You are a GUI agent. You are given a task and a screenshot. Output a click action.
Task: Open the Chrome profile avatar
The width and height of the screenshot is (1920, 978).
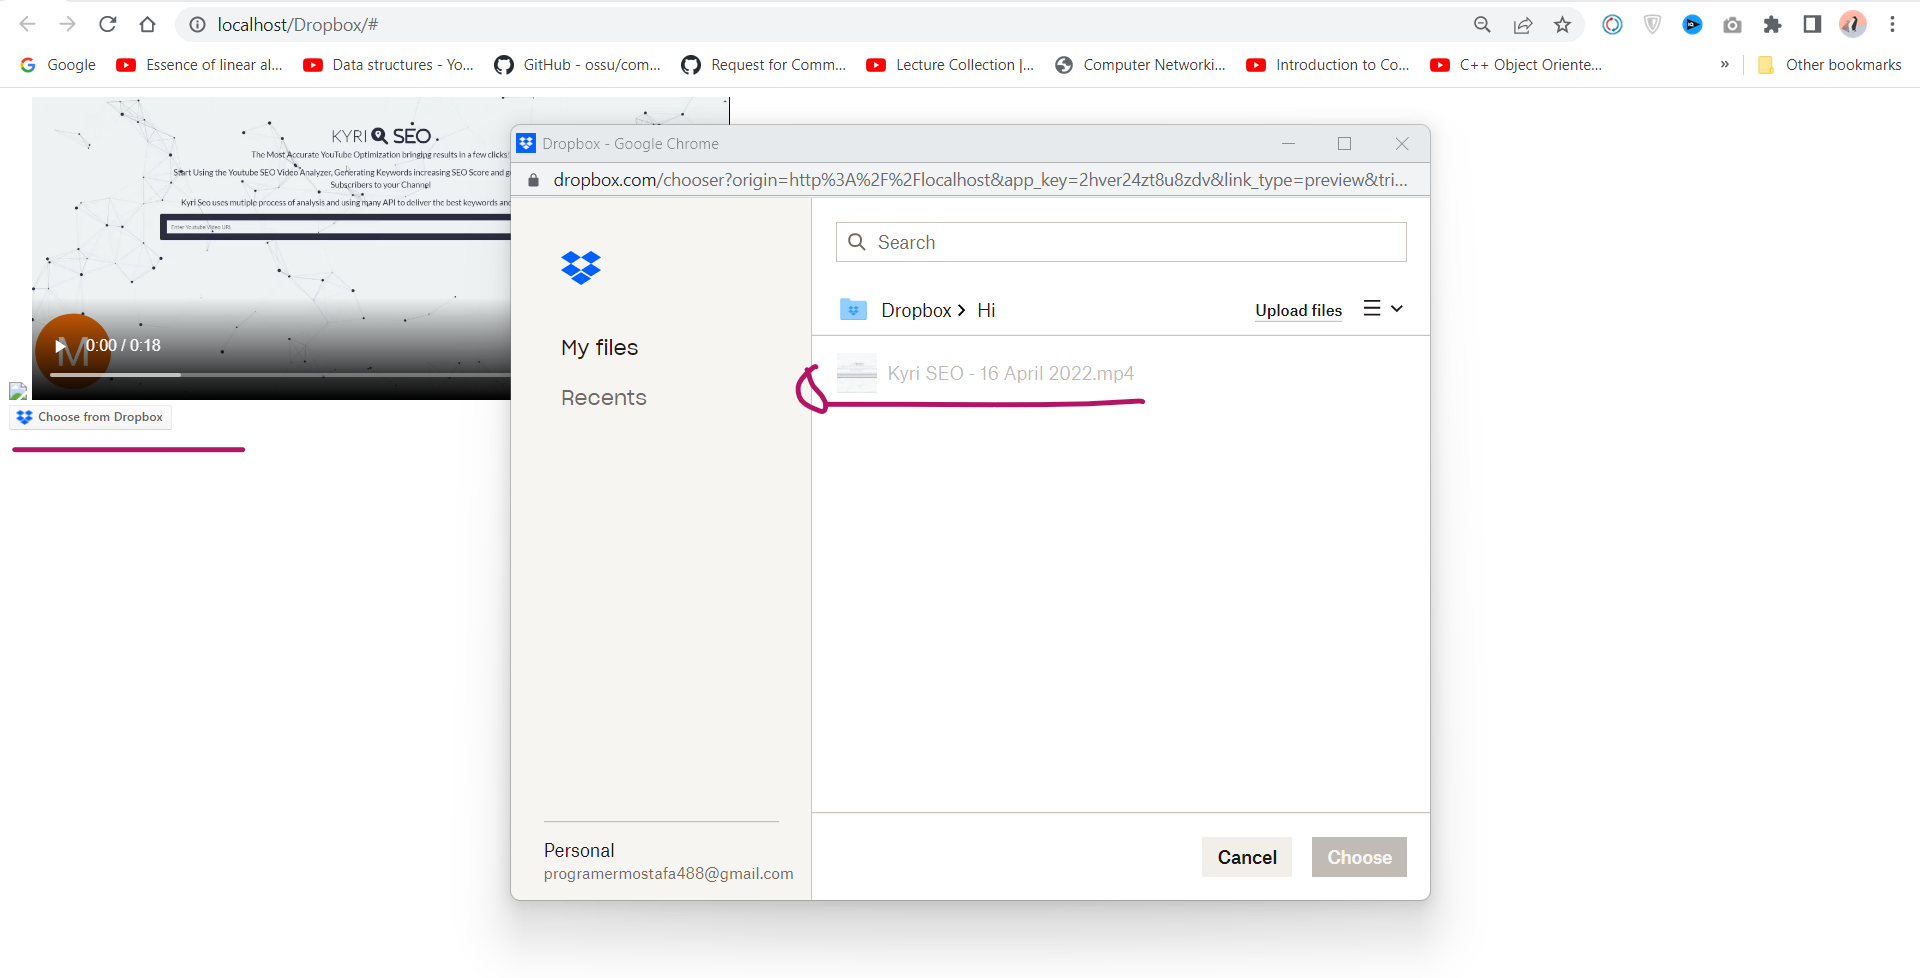(1853, 25)
